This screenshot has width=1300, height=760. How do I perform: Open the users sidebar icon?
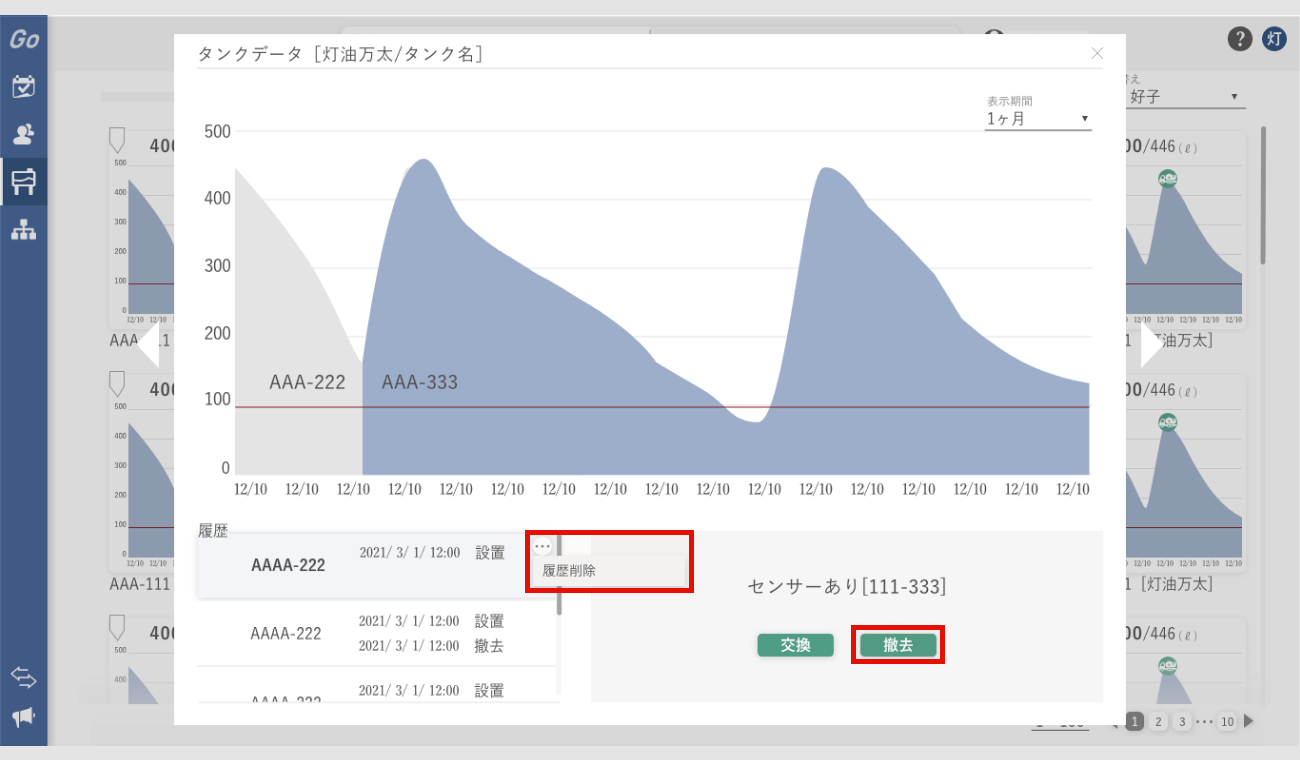click(24, 133)
